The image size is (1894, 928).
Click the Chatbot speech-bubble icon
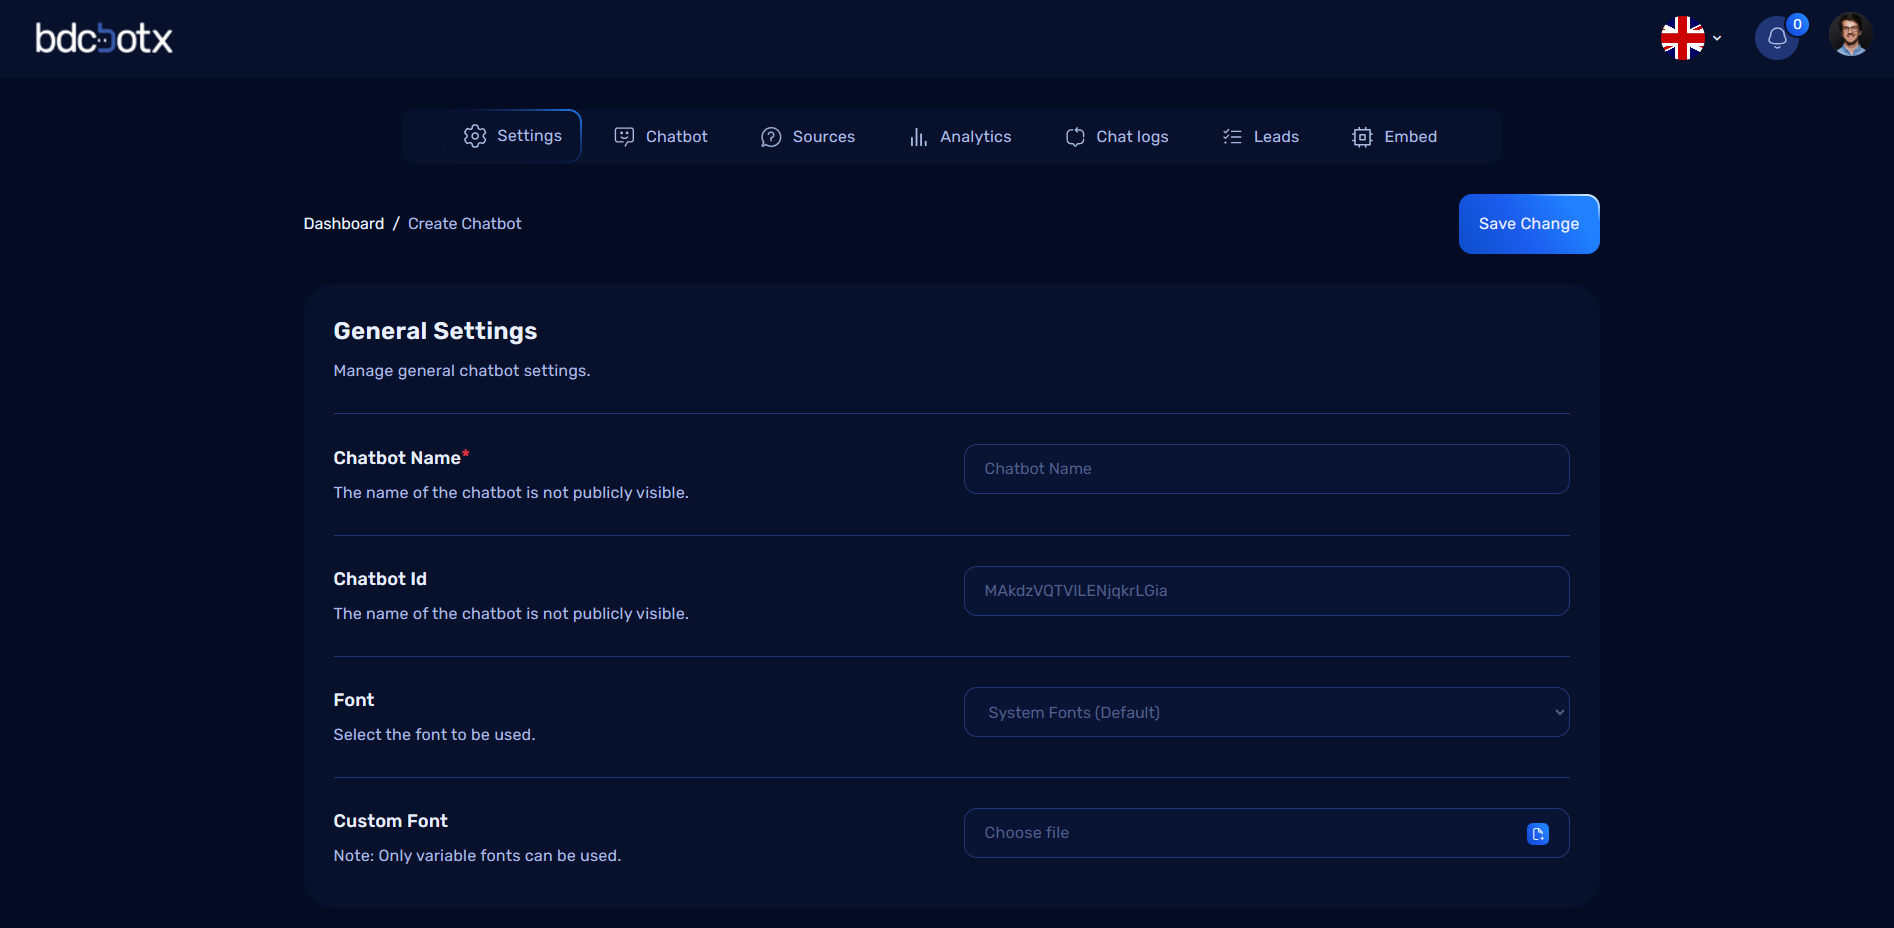624,136
